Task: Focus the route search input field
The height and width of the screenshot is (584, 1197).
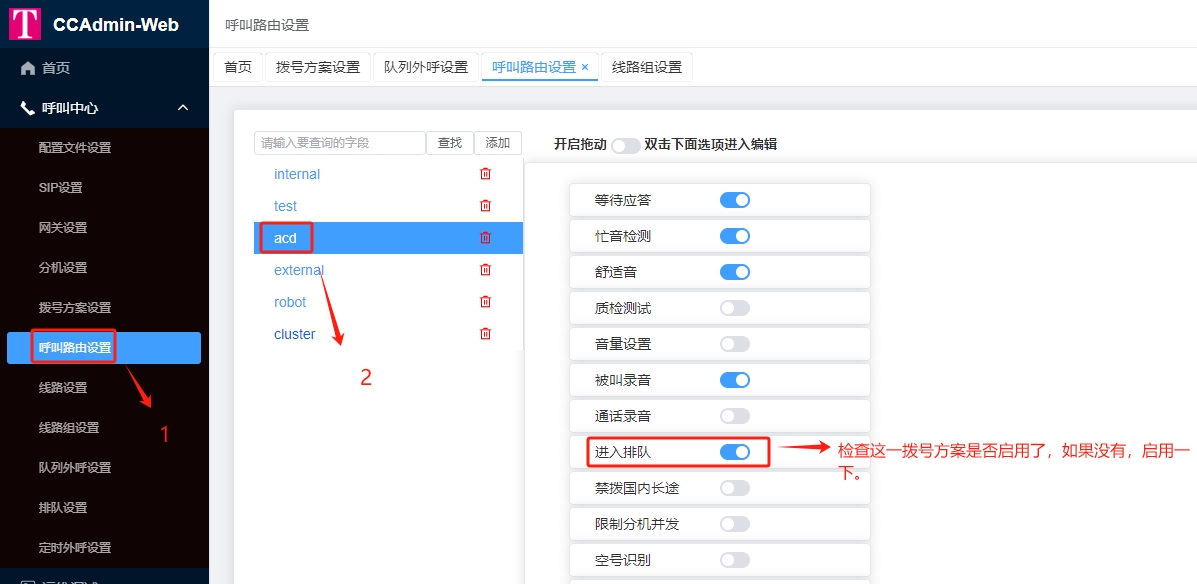Action: [x=340, y=143]
